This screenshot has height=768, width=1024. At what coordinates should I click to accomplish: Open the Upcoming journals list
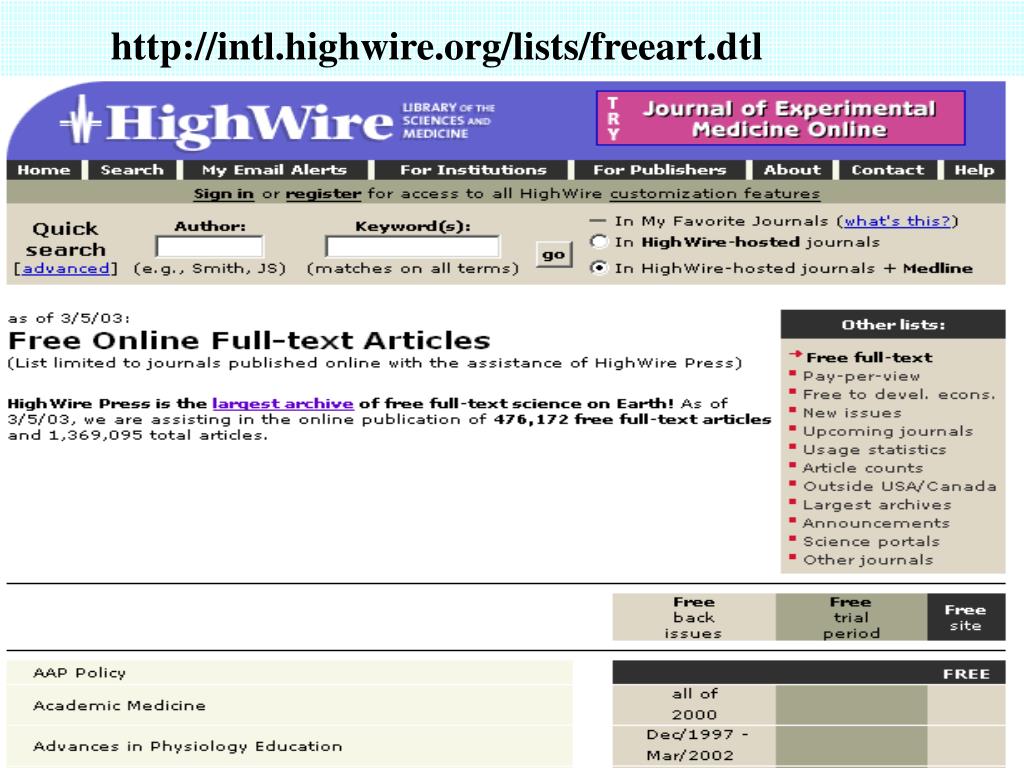[888, 431]
